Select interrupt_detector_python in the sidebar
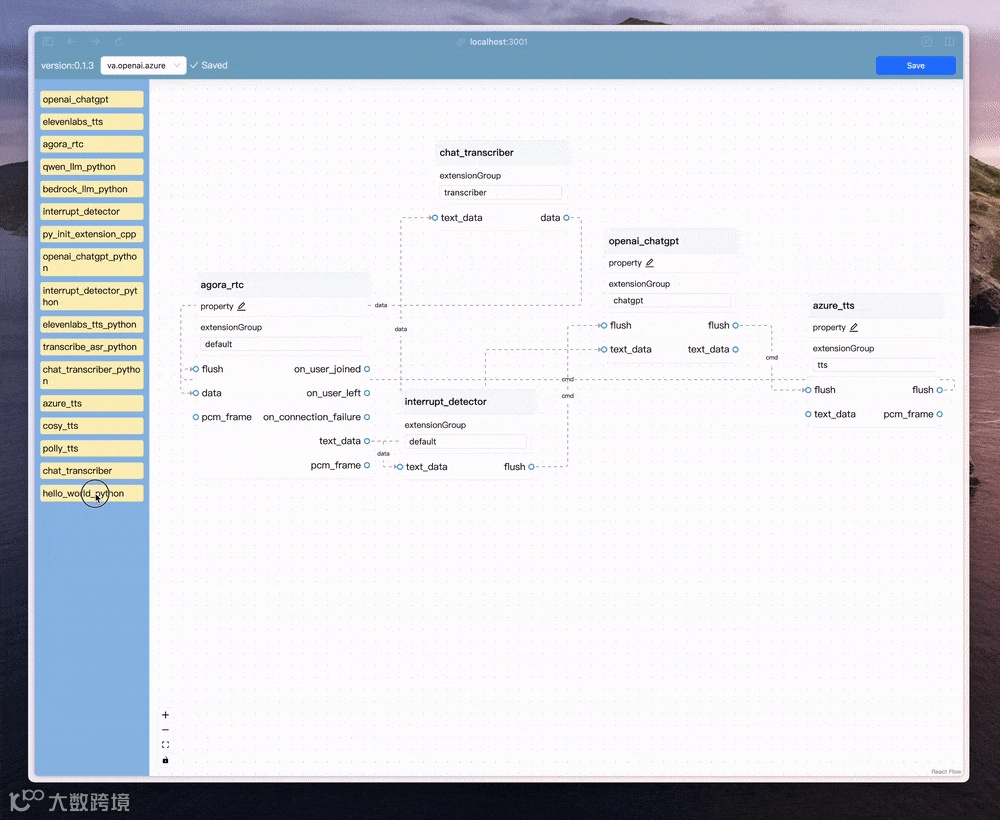This screenshot has width=1000, height=820. (92, 296)
